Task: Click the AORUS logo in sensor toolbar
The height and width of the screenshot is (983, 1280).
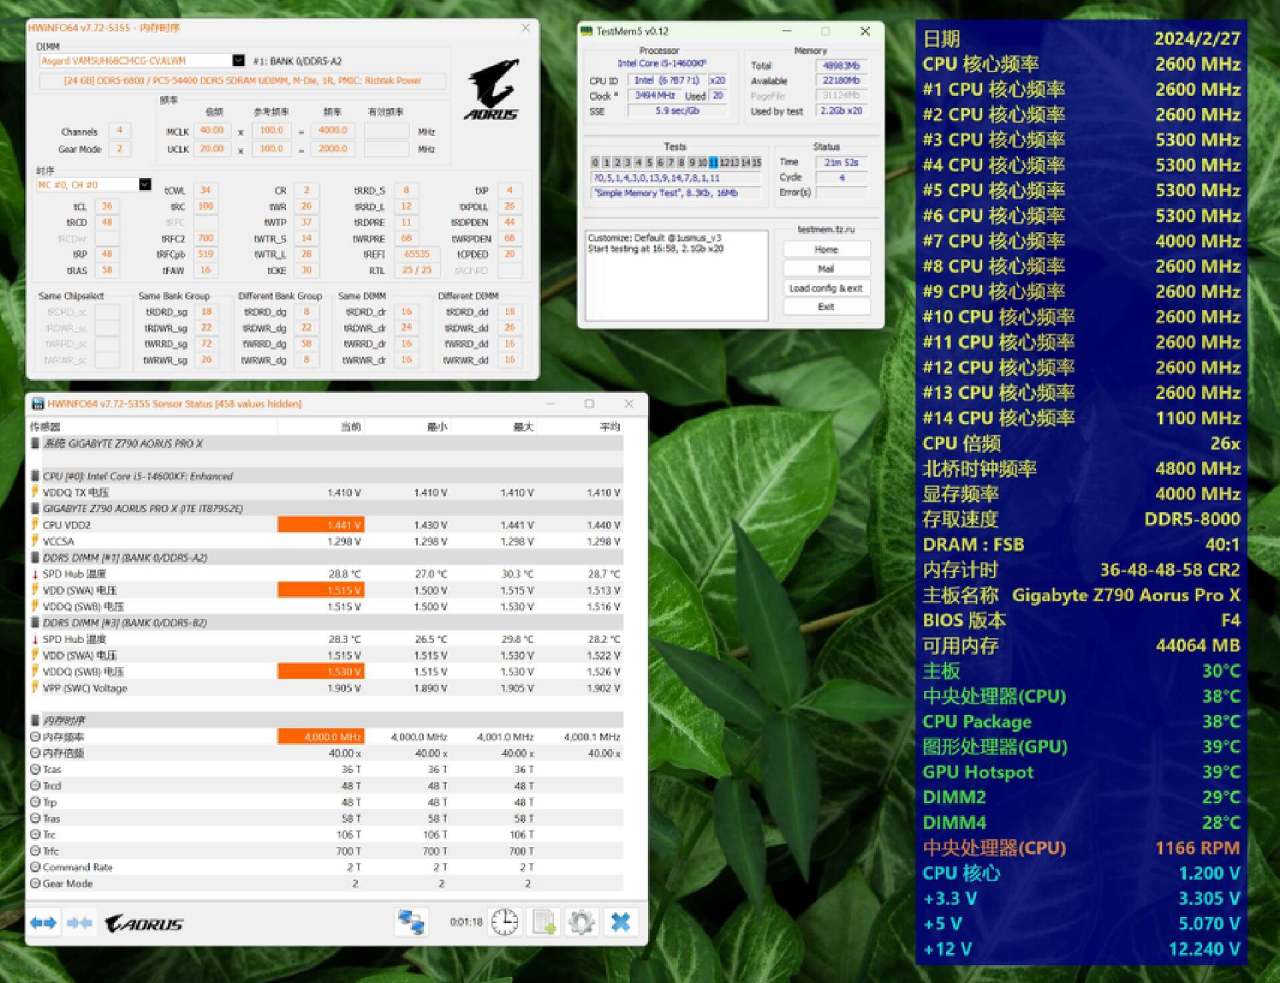Action: point(144,923)
